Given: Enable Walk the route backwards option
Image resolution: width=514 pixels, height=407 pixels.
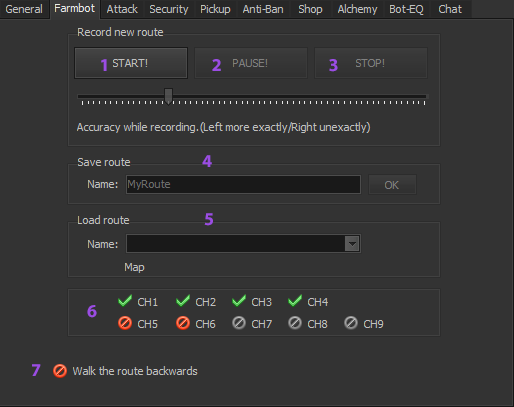Looking at the screenshot, I should [x=60, y=371].
